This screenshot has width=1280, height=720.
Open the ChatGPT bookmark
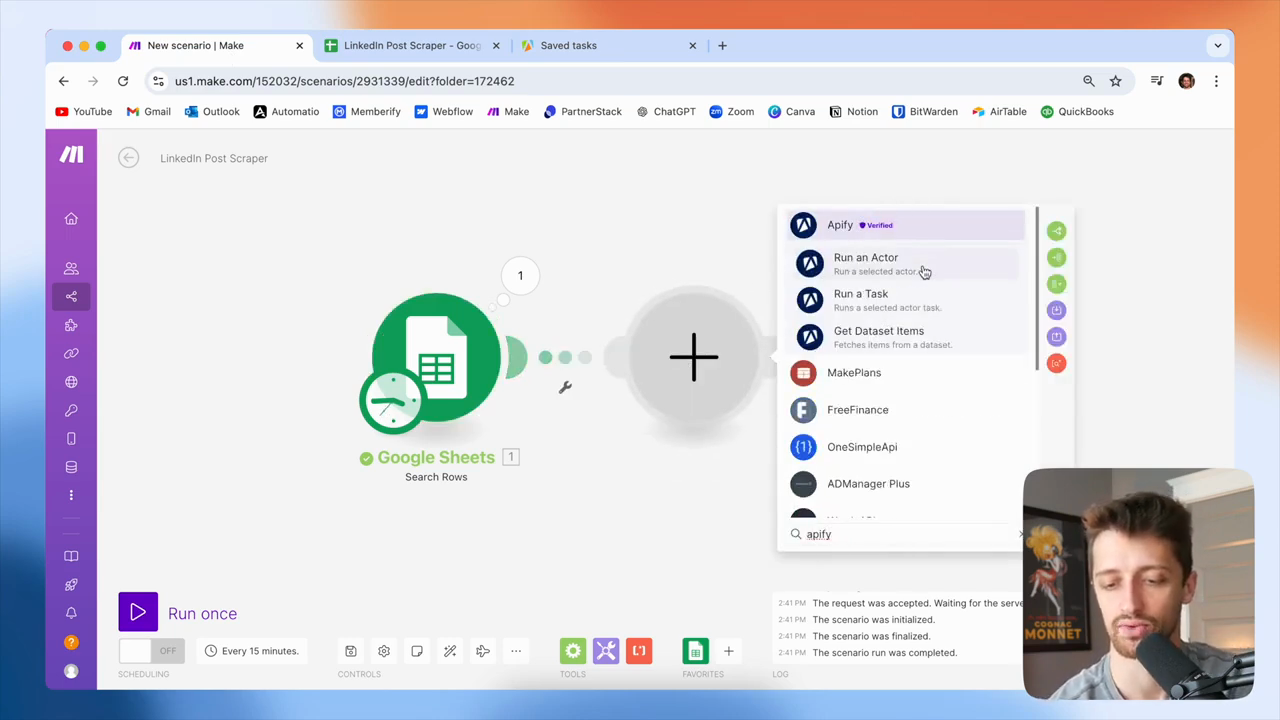coord(666,112)
